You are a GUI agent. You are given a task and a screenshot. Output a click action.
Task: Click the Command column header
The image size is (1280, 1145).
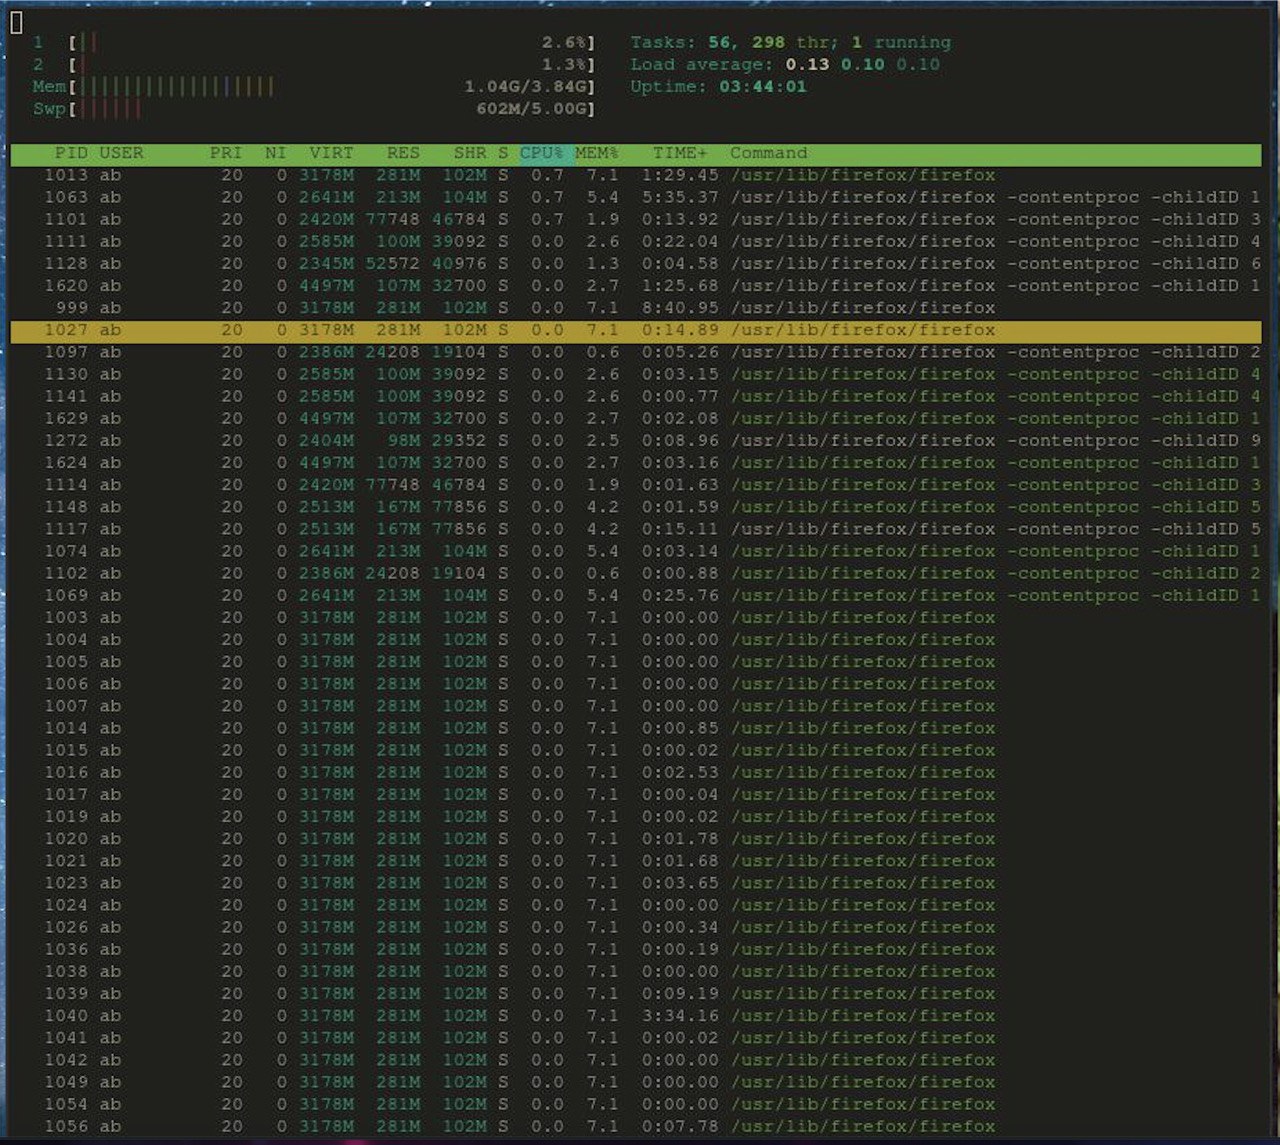(x=768, y=153)
